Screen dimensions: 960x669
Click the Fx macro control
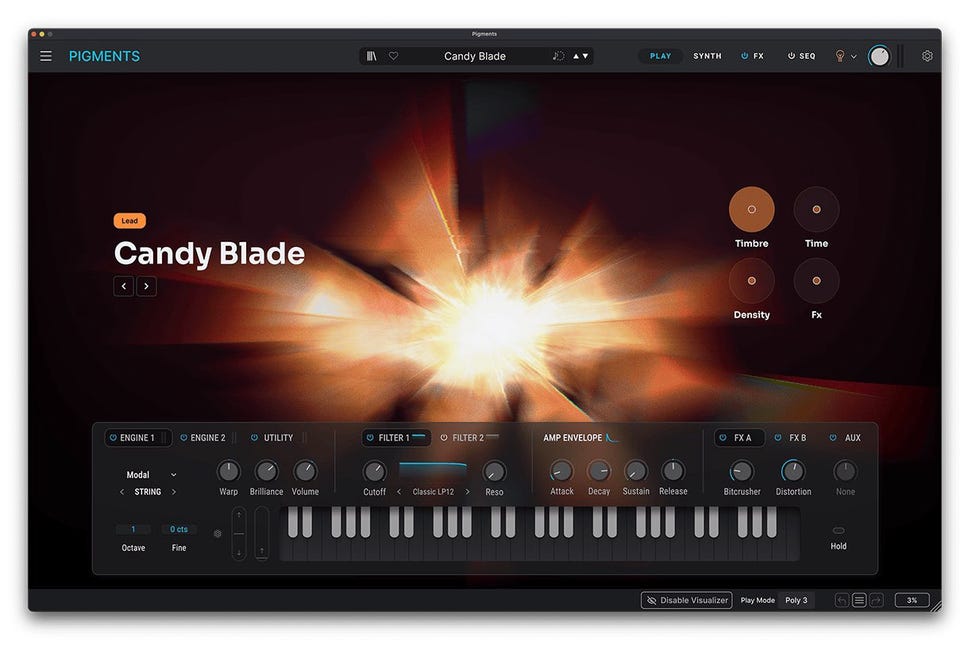pos(816,281)
